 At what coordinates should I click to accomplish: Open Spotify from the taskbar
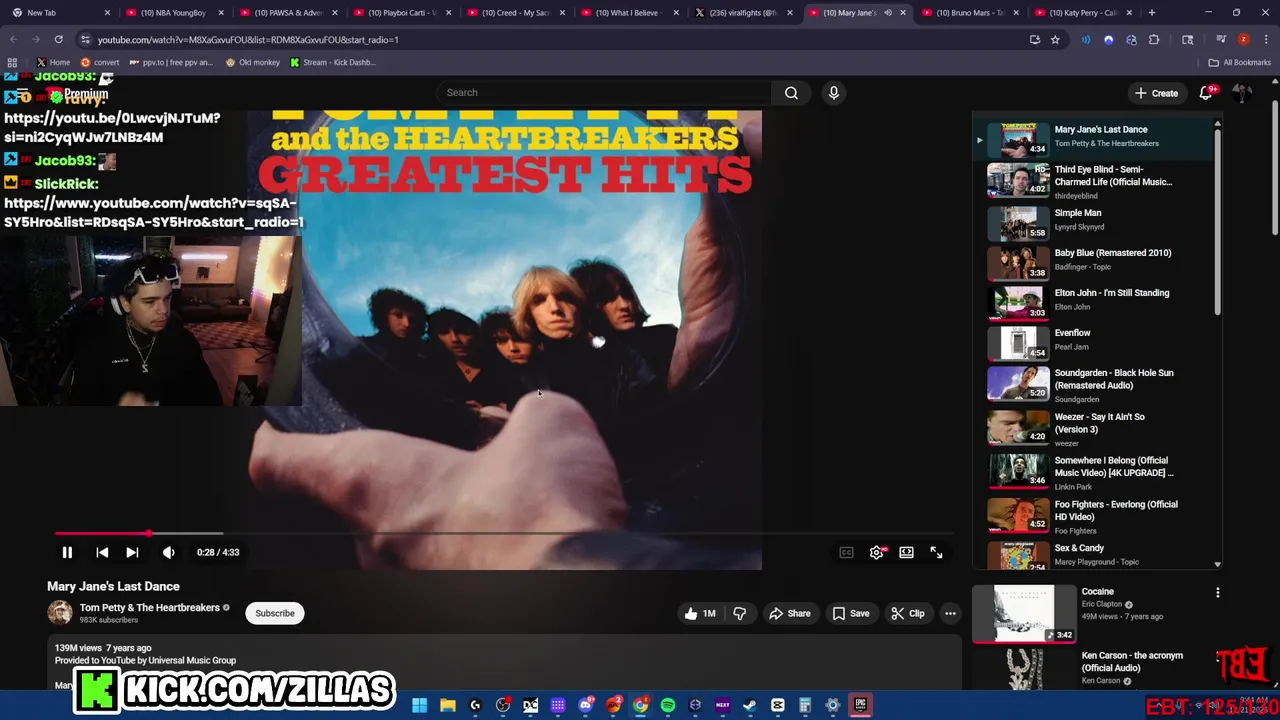click(668, 705)
